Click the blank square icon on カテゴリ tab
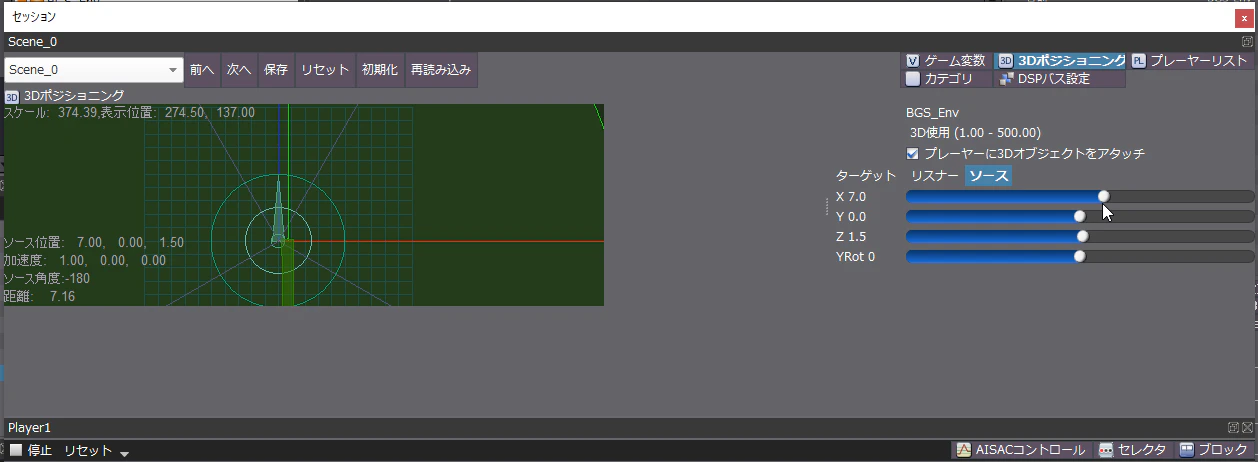1258x462 pixels. point(912,78)
